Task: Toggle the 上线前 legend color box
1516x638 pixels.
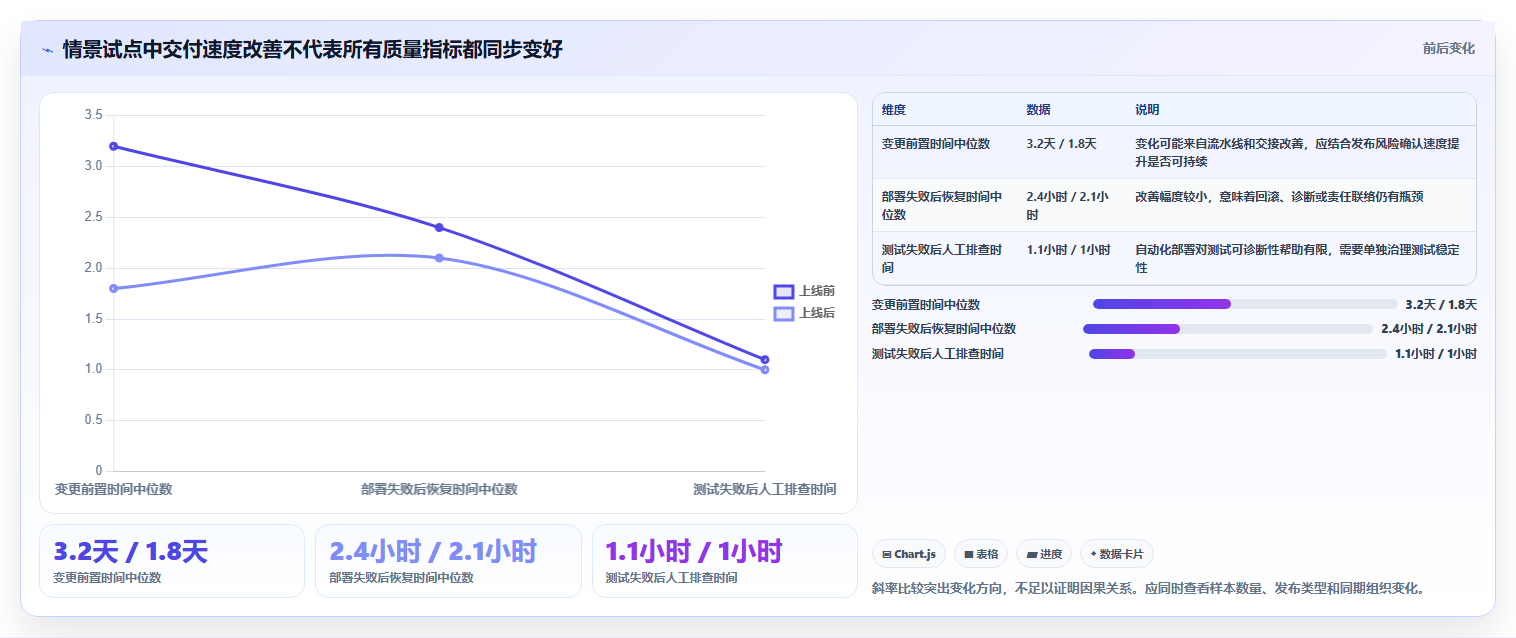Action: [x=784, y=291]
